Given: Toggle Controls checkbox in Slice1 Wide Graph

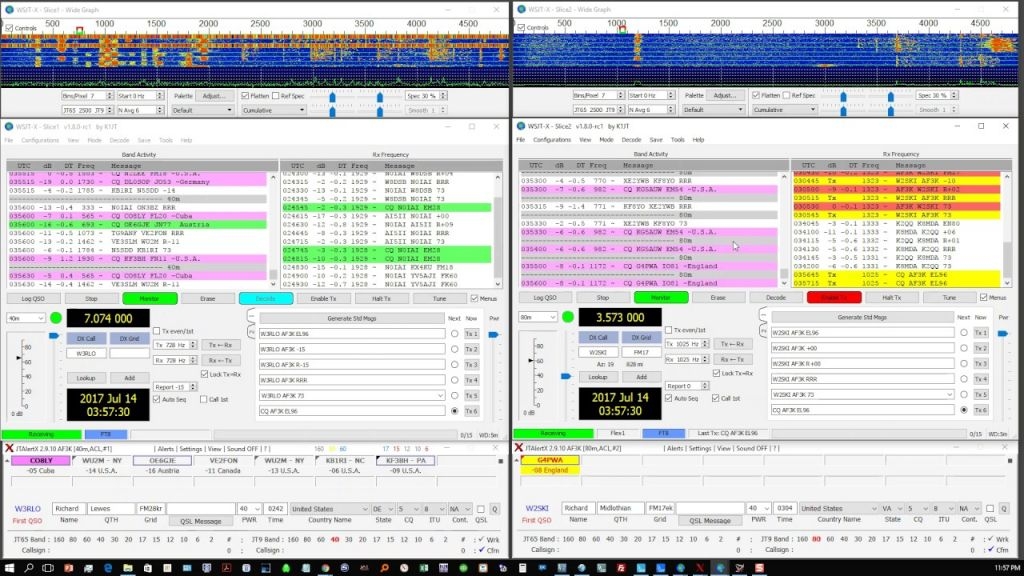Looking at the screenshot, I should (9, 28).
